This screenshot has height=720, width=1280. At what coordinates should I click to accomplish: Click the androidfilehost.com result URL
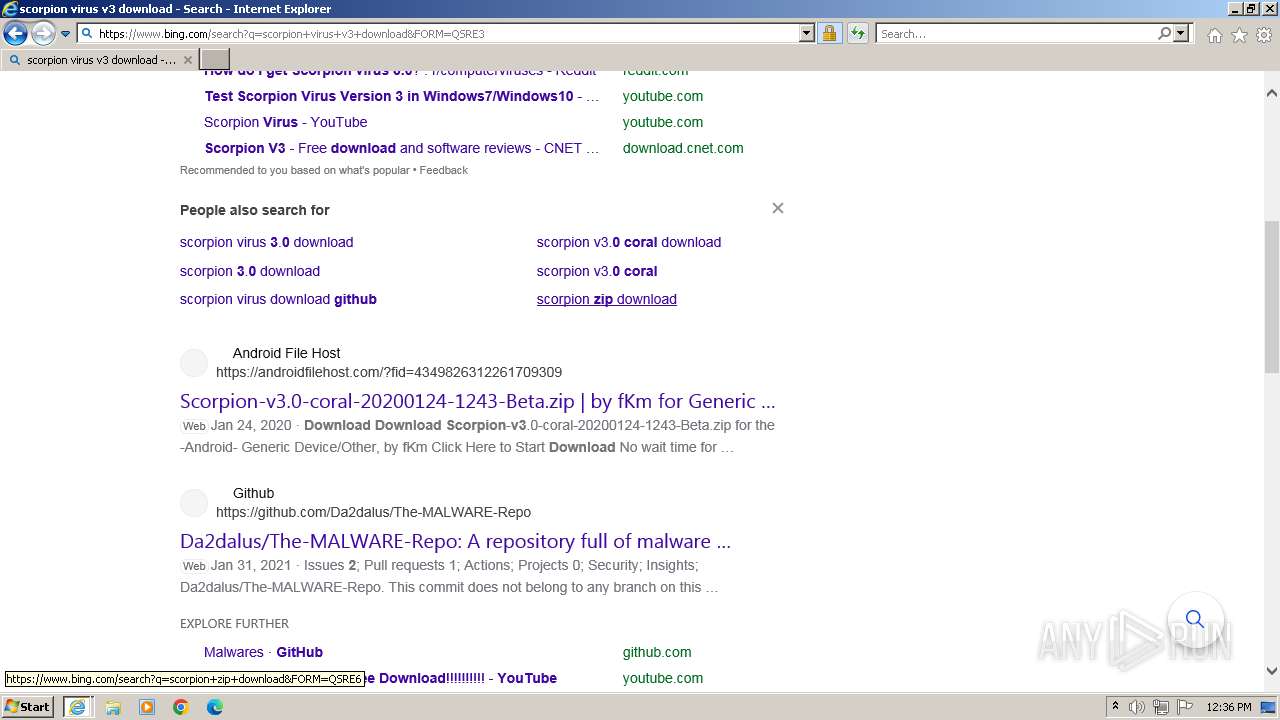coord(389,372)
